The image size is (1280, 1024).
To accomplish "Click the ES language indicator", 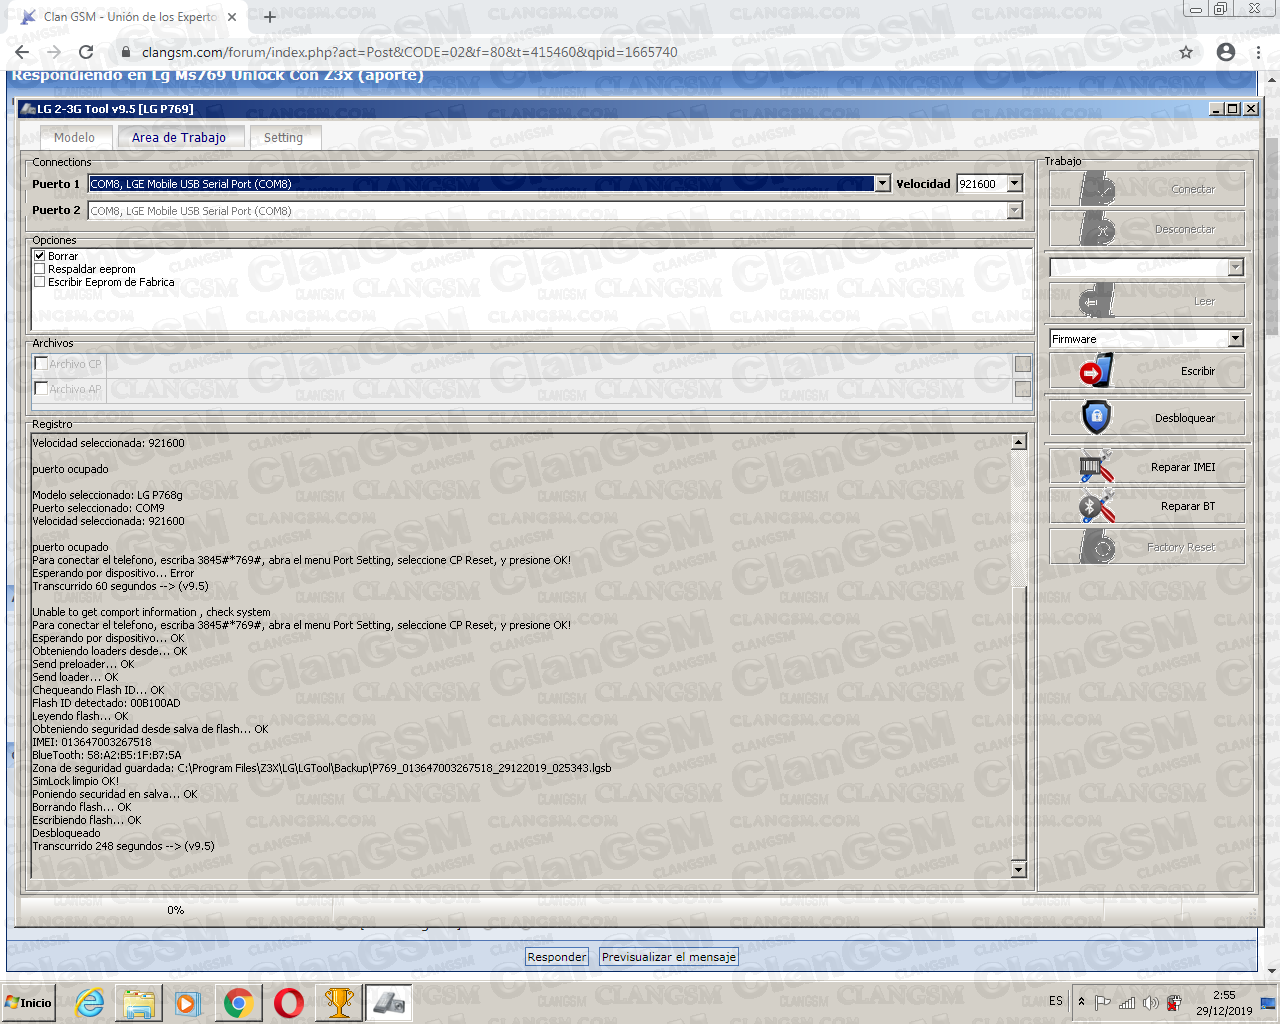I will point(1056,1001).
